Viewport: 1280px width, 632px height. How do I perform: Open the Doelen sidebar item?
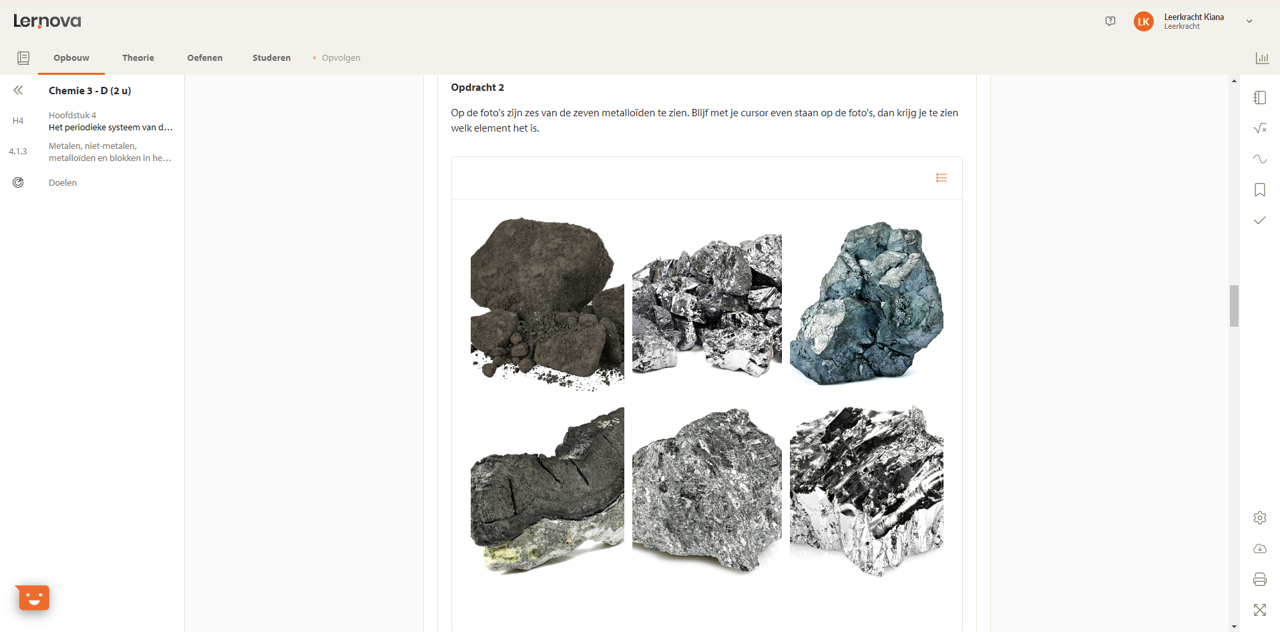(62, 183)
